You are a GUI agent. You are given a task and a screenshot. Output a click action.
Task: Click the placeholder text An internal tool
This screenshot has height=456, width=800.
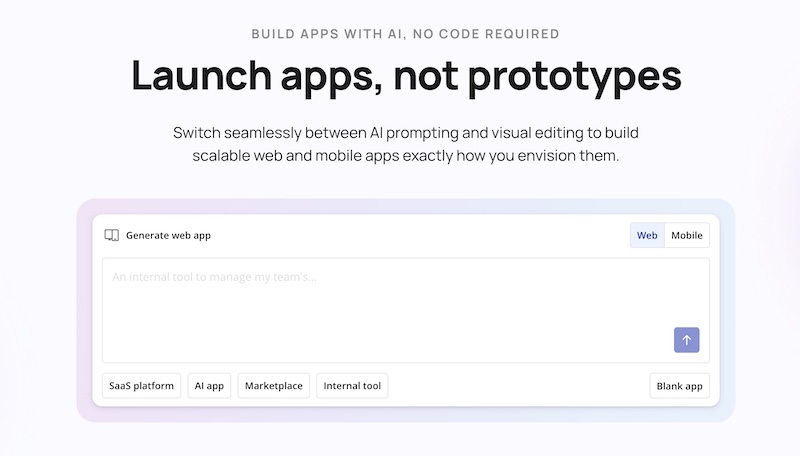tap(214, 277)
